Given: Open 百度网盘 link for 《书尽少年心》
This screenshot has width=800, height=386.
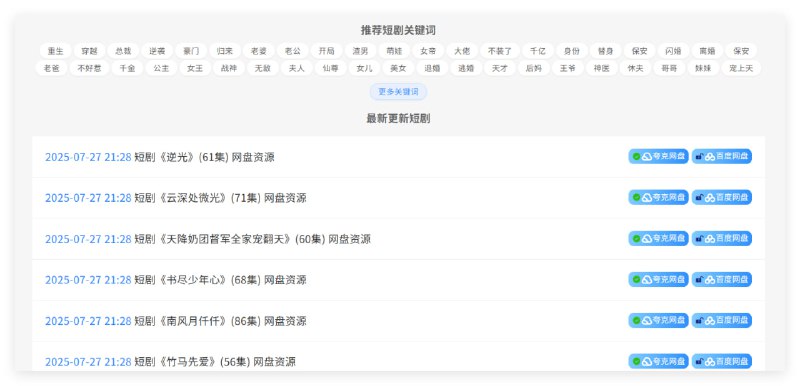Looking at the screenshot, I should click(x=721, y=279).
